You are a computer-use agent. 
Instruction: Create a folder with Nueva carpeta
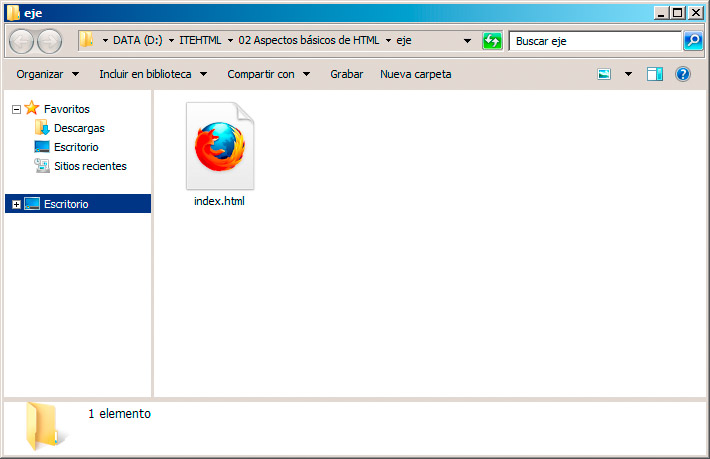pyautogui.click(x=416, y=74)
